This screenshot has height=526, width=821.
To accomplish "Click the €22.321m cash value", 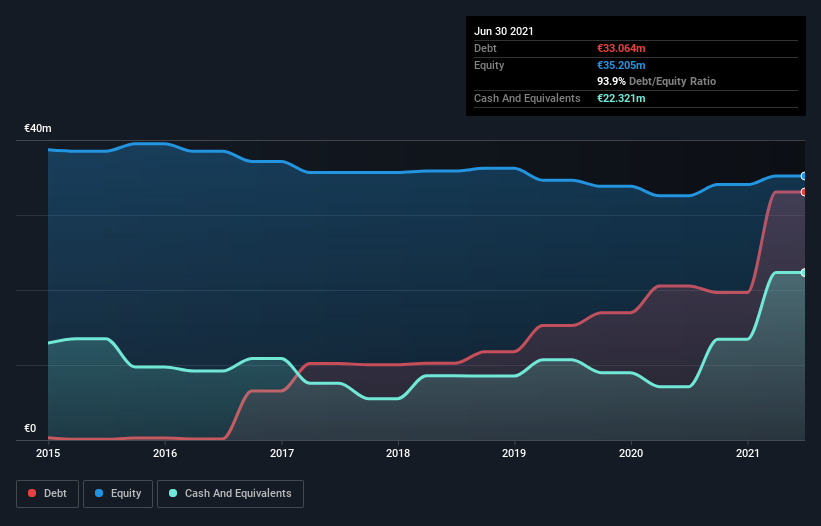I will (x=621, y=98).
